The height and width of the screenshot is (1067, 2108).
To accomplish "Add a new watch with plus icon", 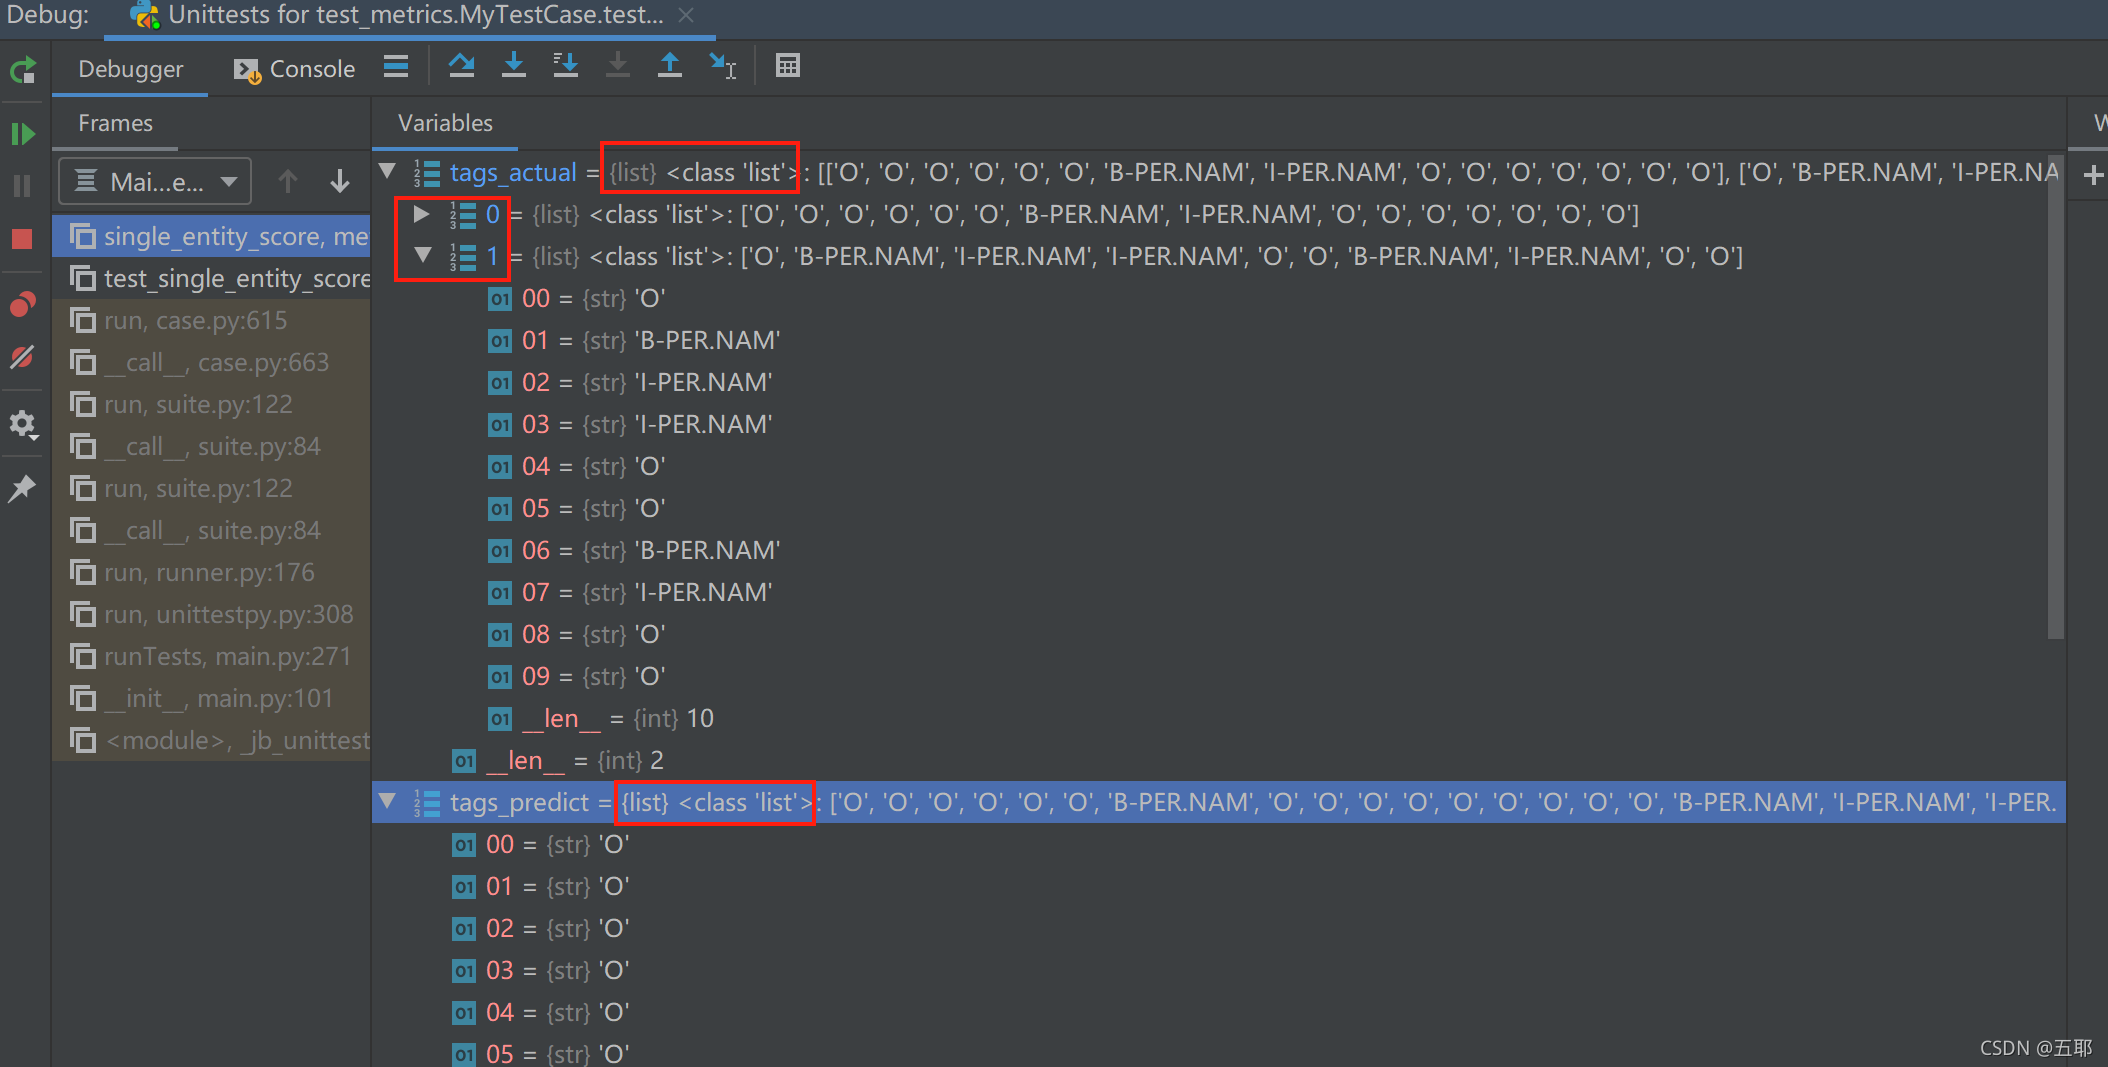I will click(x=2093, y=176).
